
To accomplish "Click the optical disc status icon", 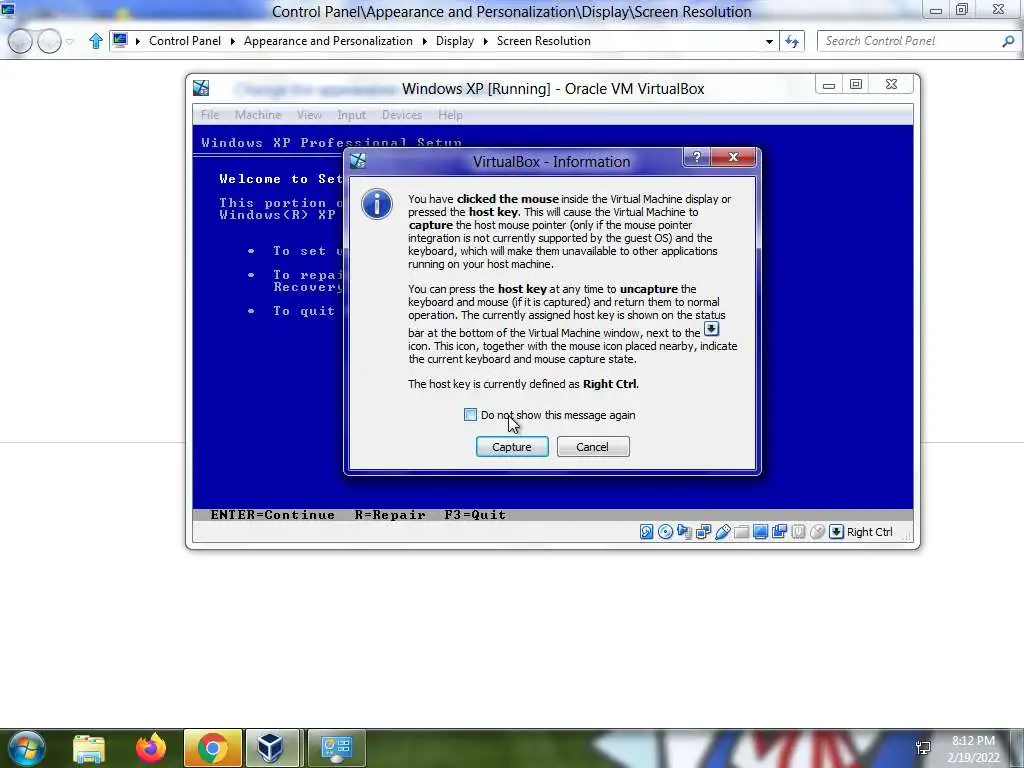I will pos(665,532).
